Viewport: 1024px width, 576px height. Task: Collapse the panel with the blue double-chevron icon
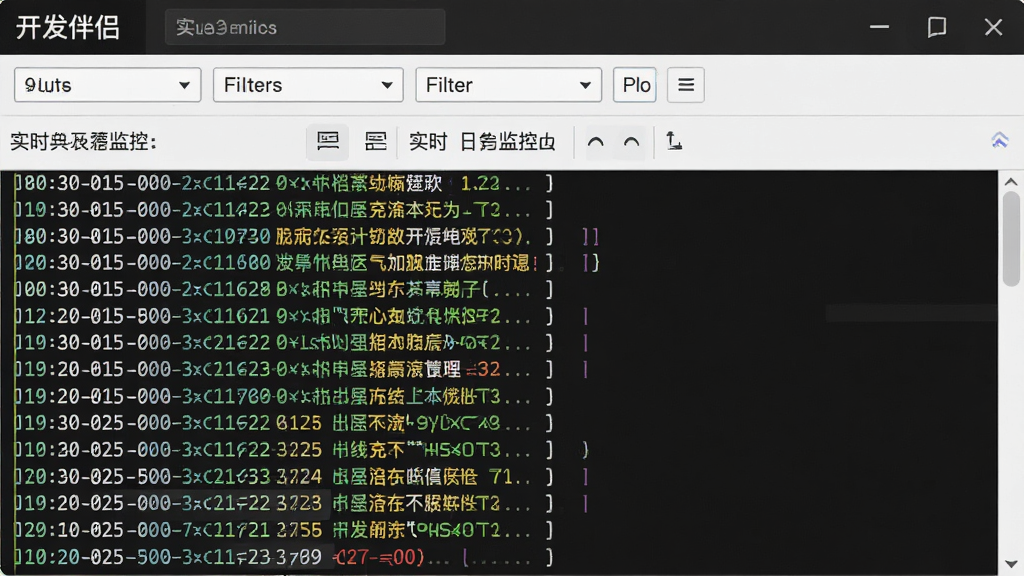click(999, 140)
